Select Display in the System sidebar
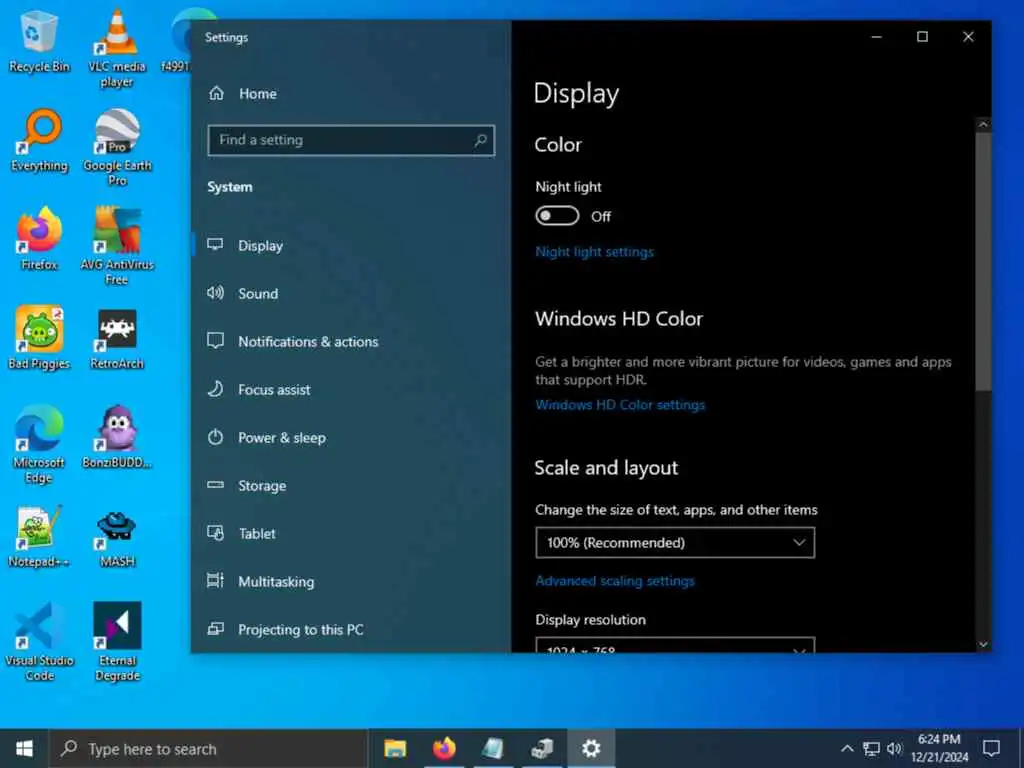 pos(351,246)
